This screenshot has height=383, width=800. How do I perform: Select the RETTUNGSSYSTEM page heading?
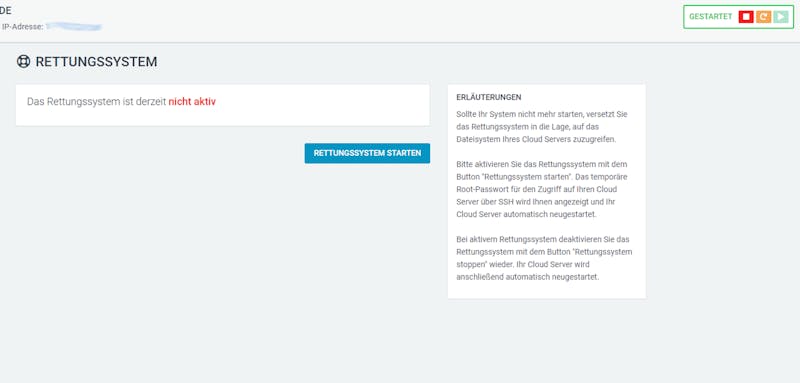tap(96, 62)
